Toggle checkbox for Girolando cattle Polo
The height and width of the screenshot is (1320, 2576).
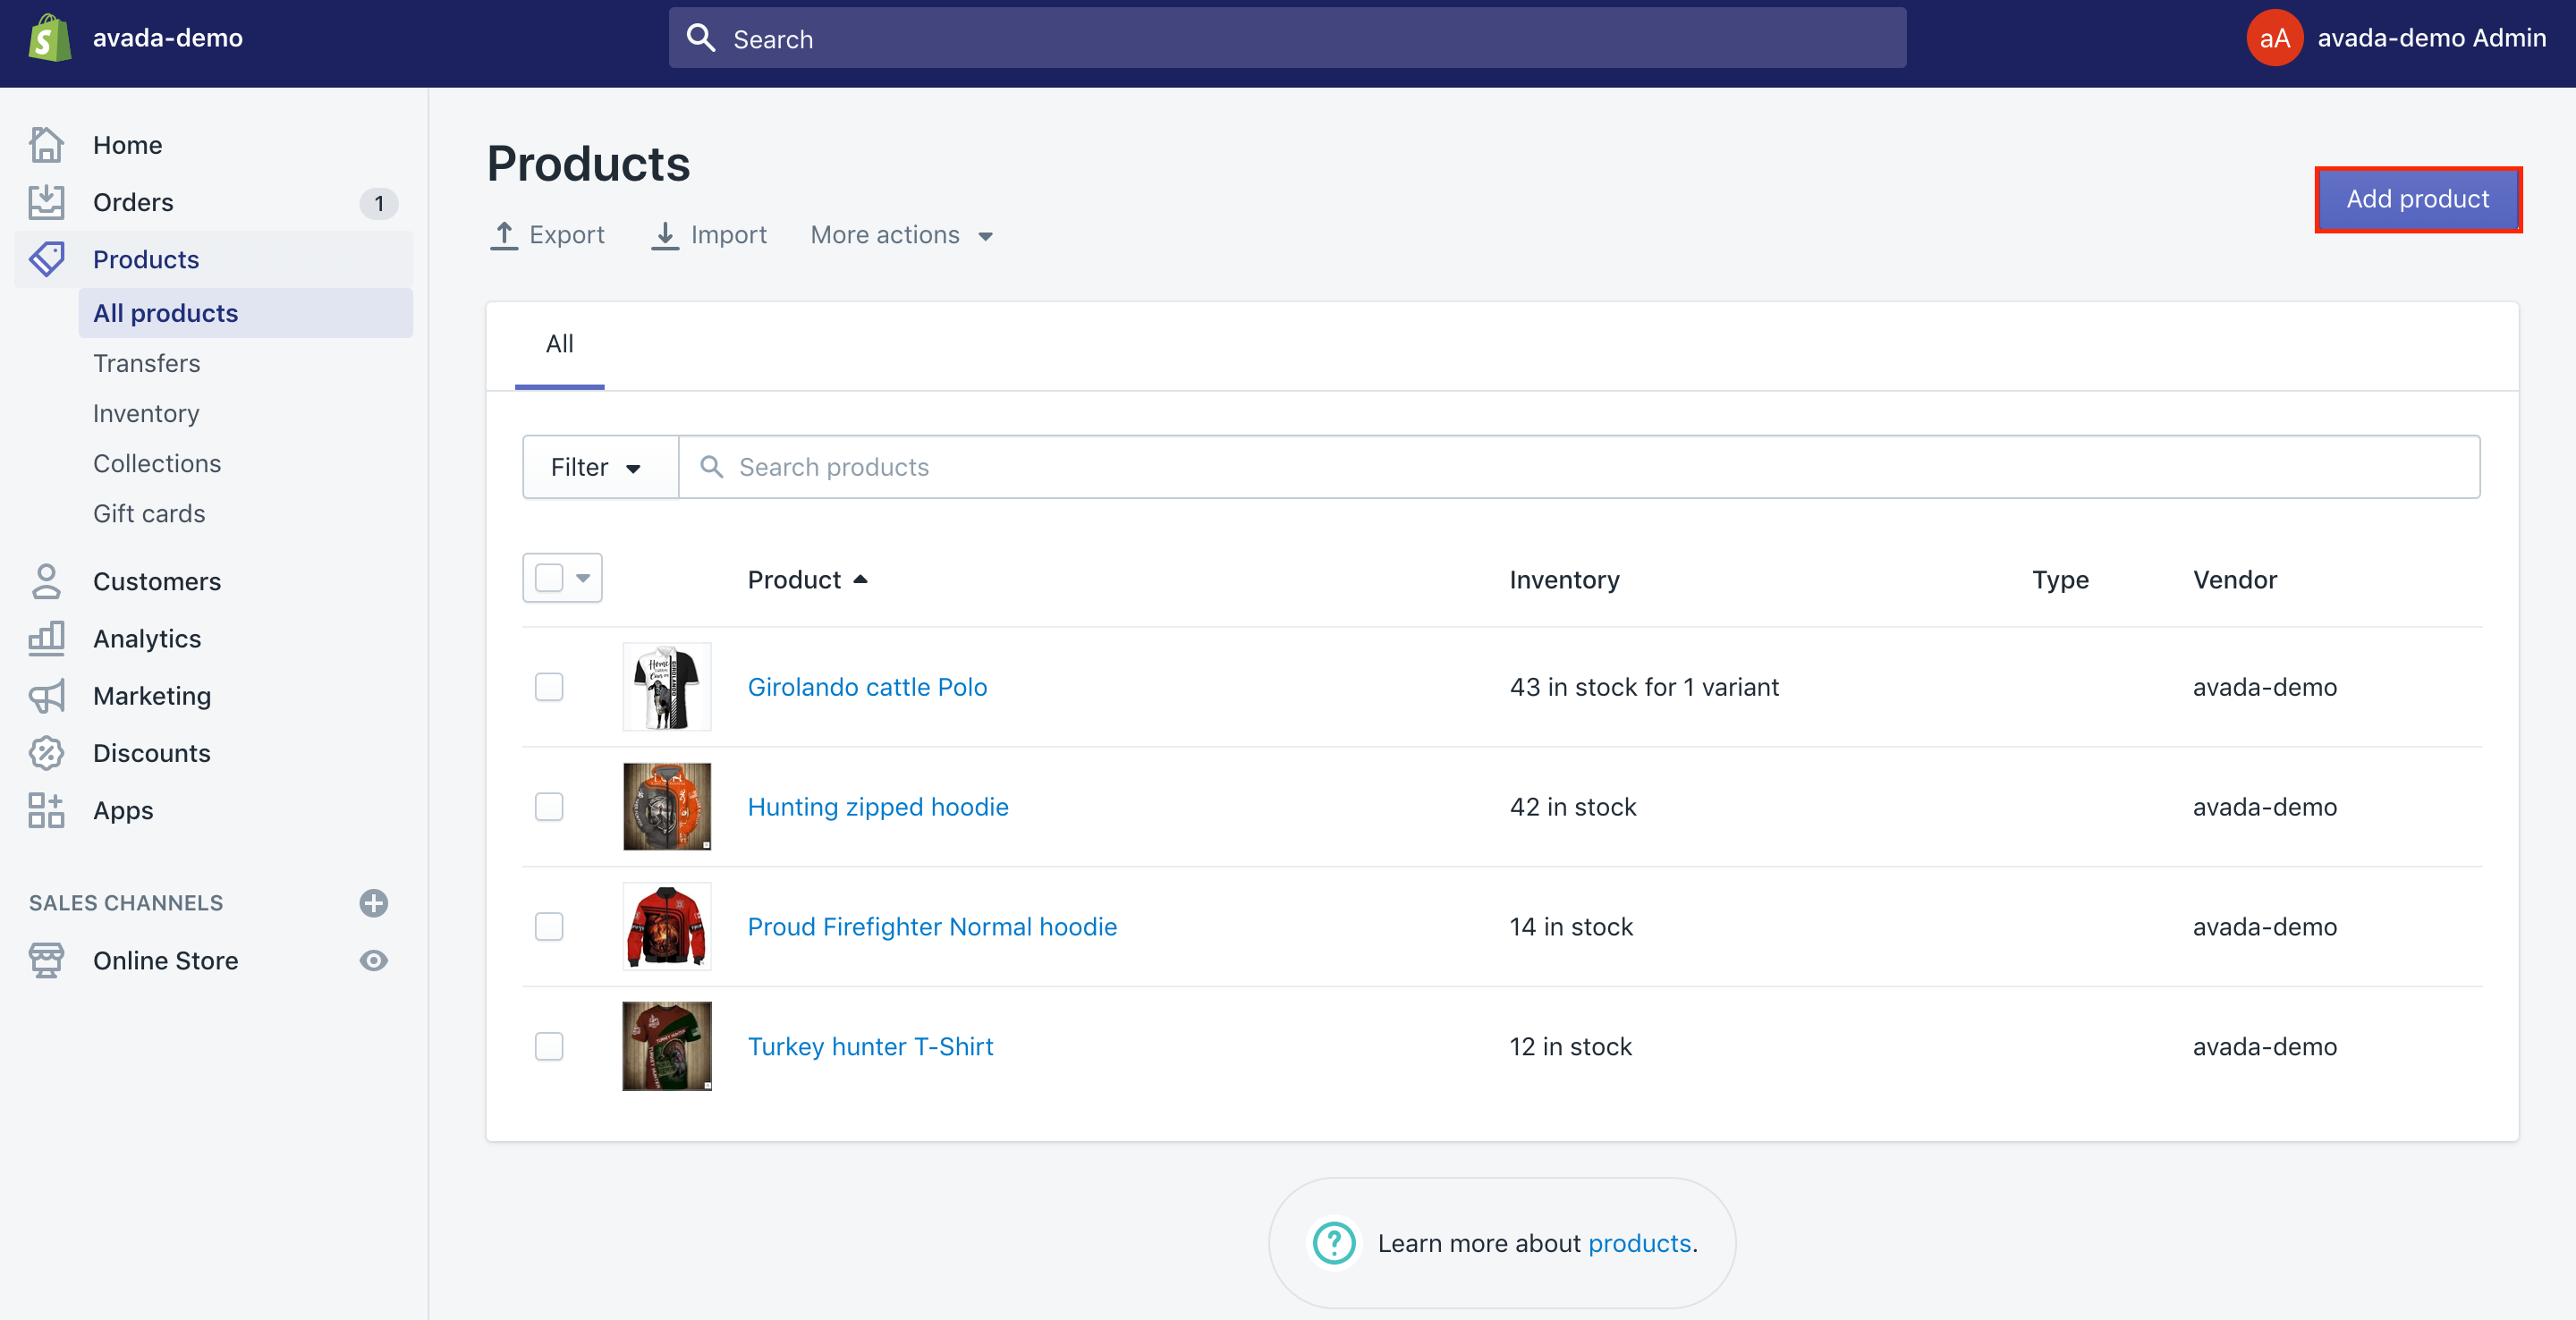click(x=549, y=685)
